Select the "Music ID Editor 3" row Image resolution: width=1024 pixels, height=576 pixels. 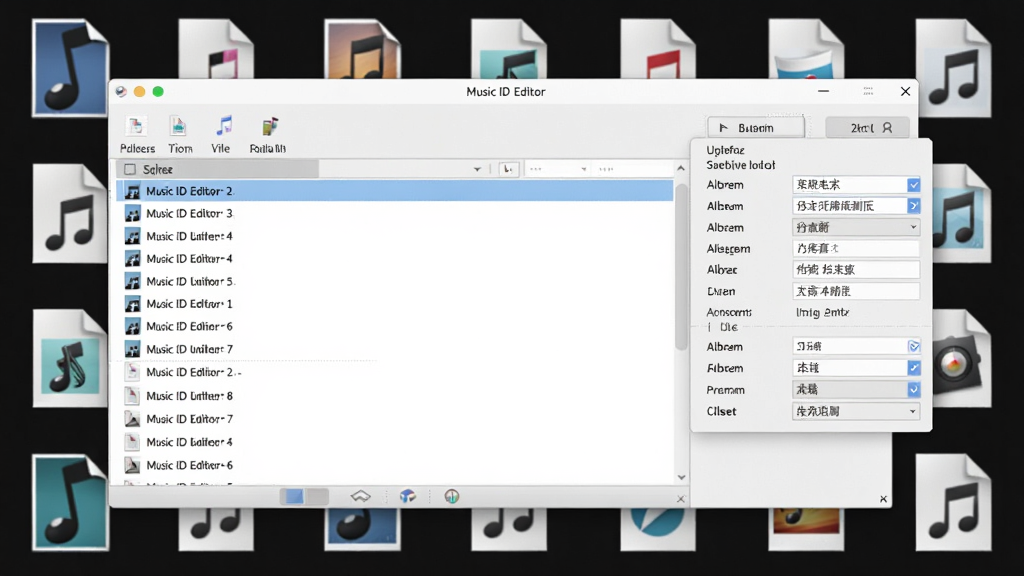(x=395, y=214)
